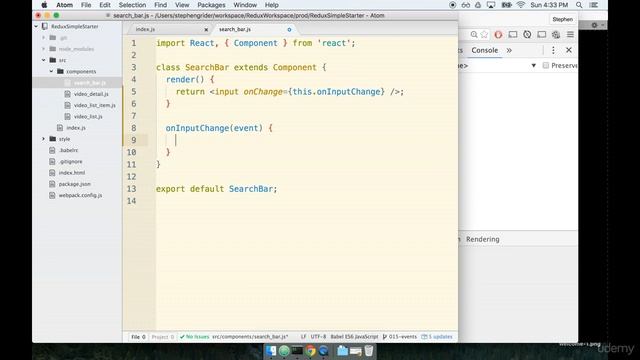This screenshot has height=360, width=640.
Task: Change the LF line ending setting
Action: pos(303,337)
